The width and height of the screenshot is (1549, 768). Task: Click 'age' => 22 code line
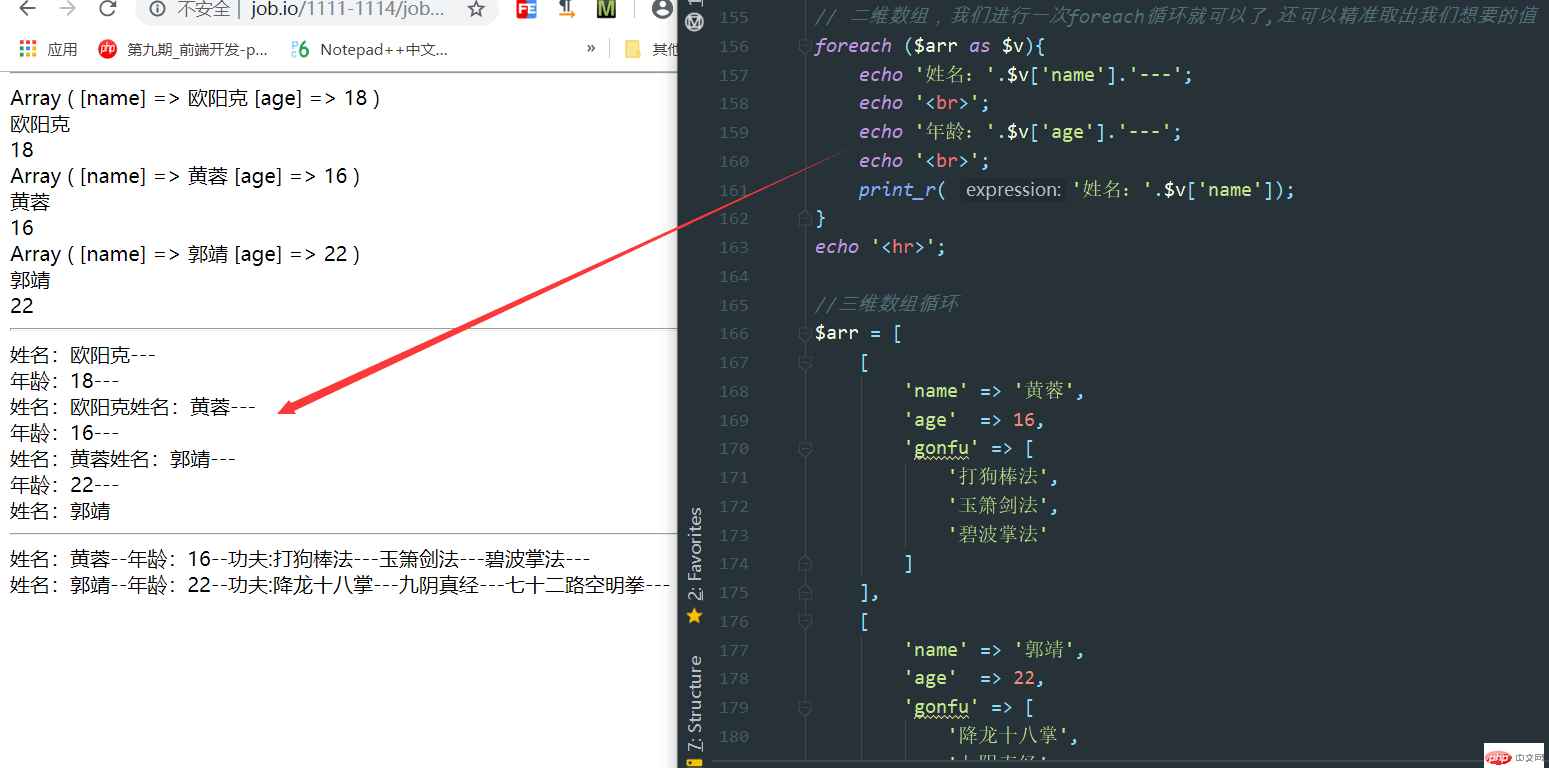[x=975, y=678]
